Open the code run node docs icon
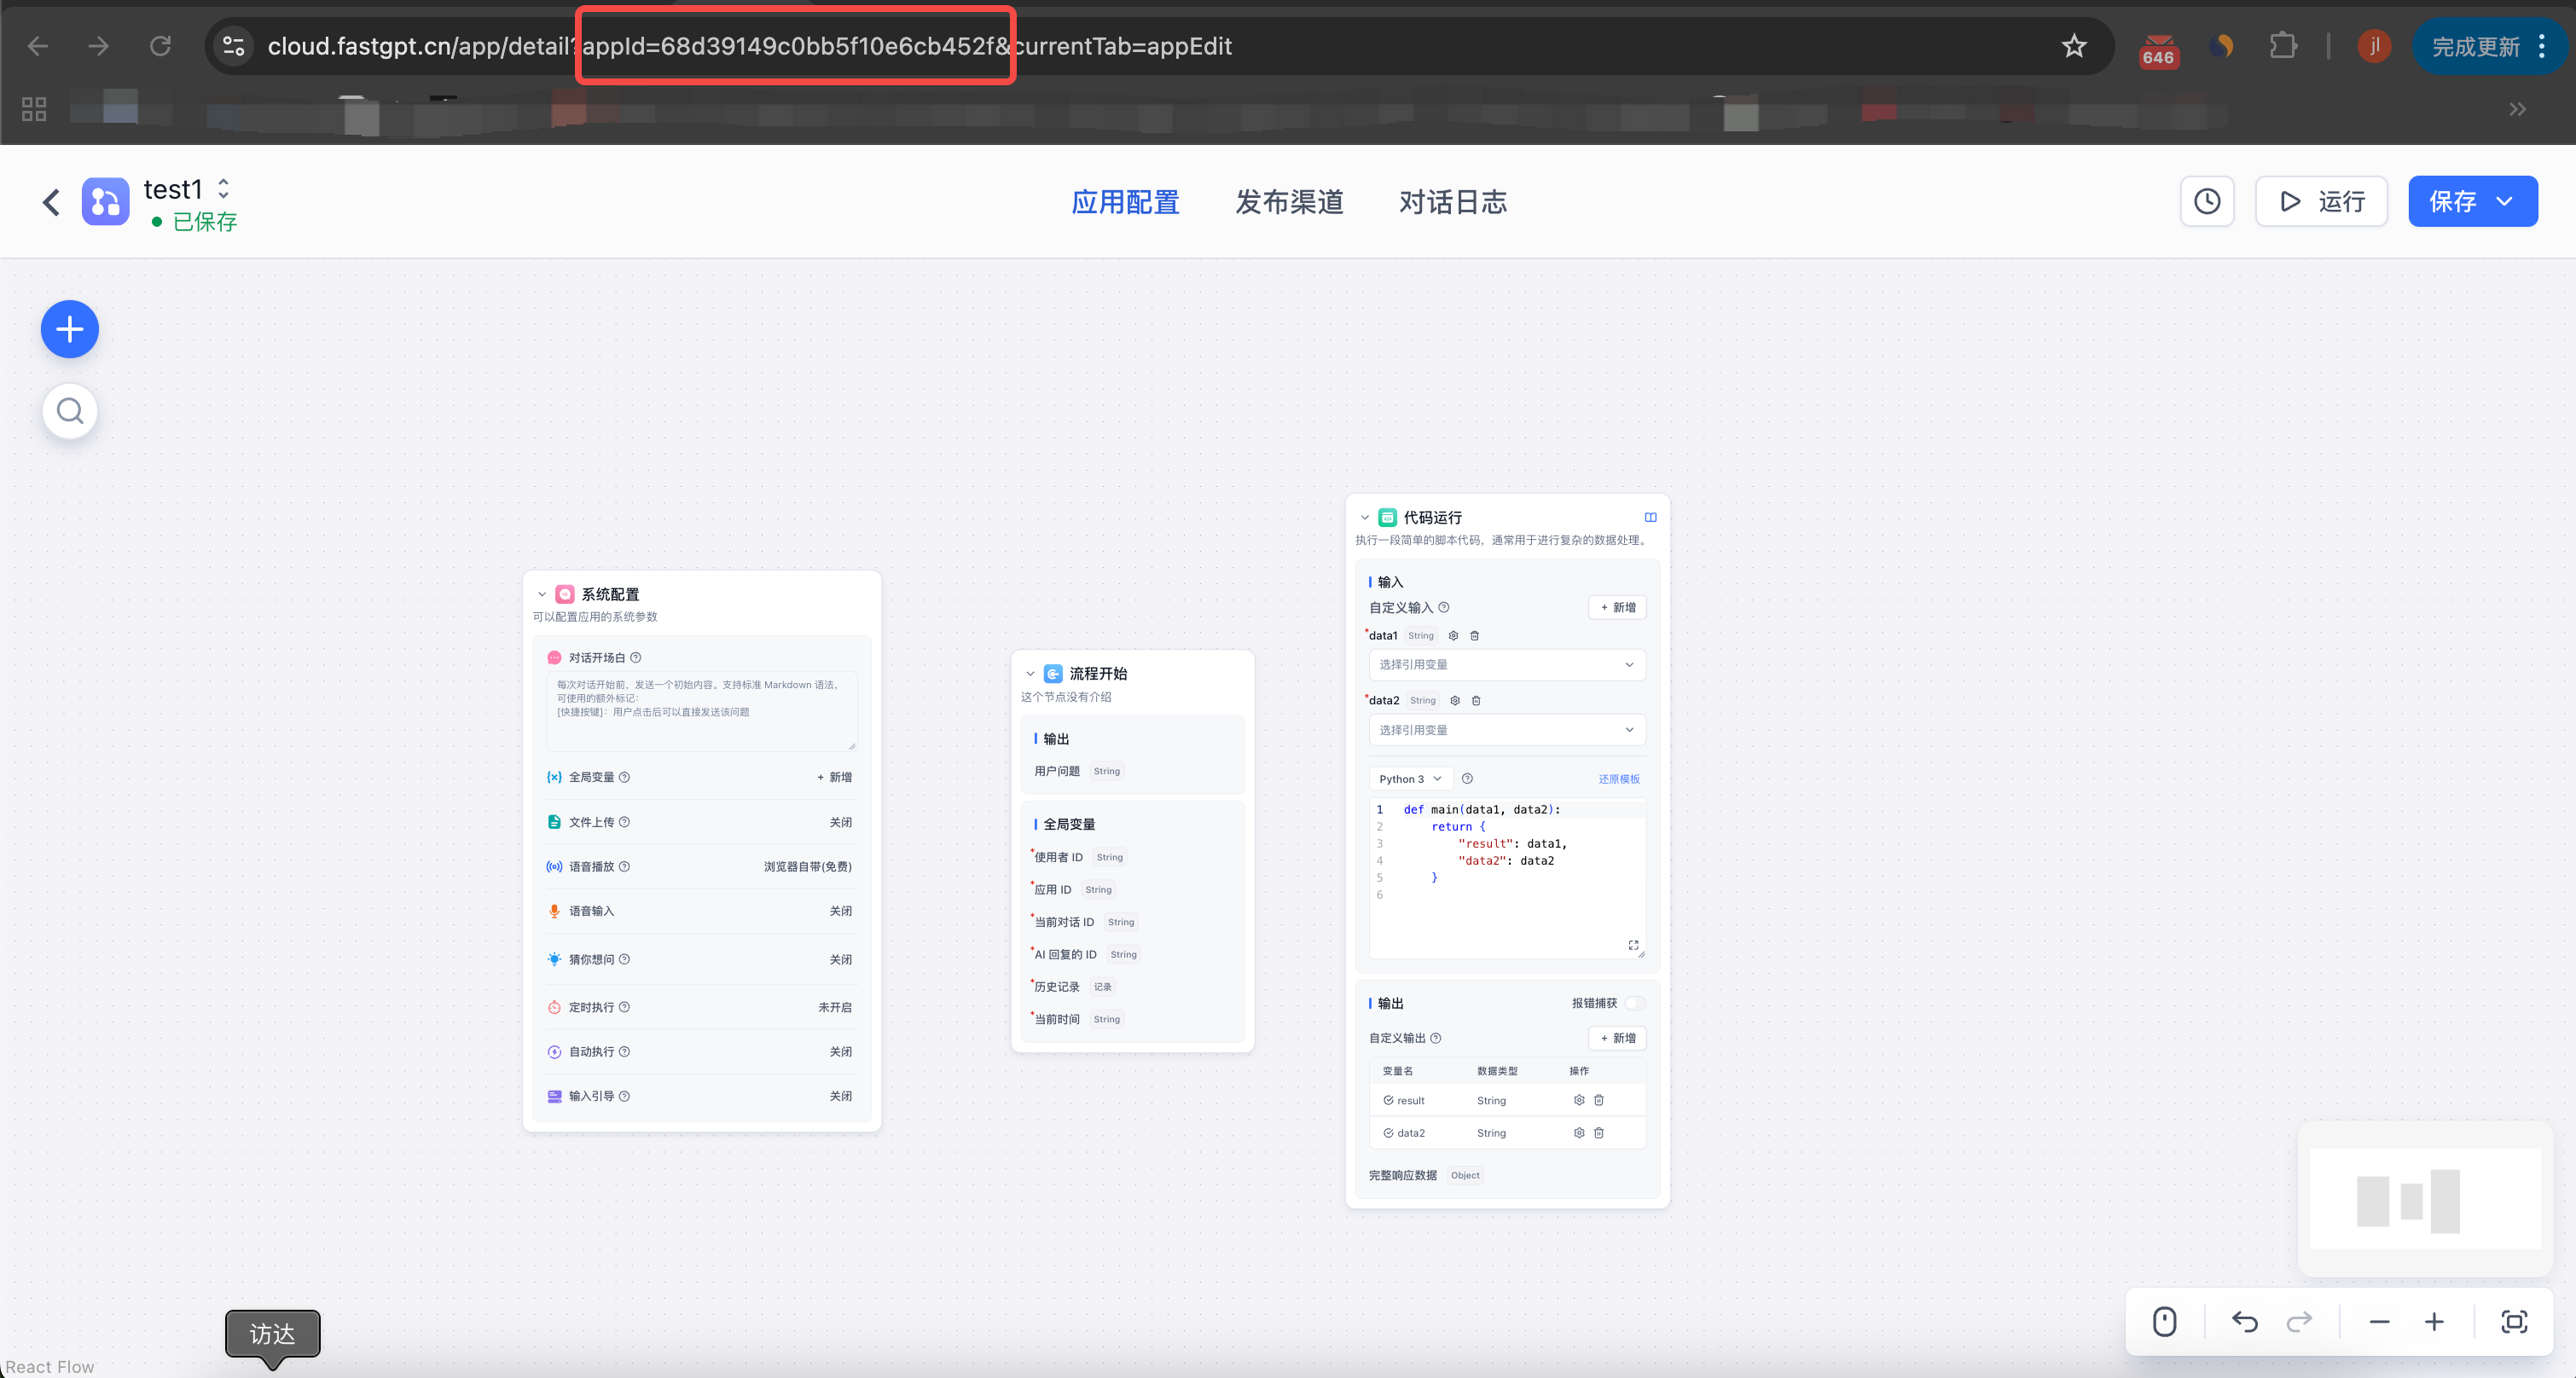Image resolution: width=2576 pixels, height=1378 pixels. [1650, 517]
